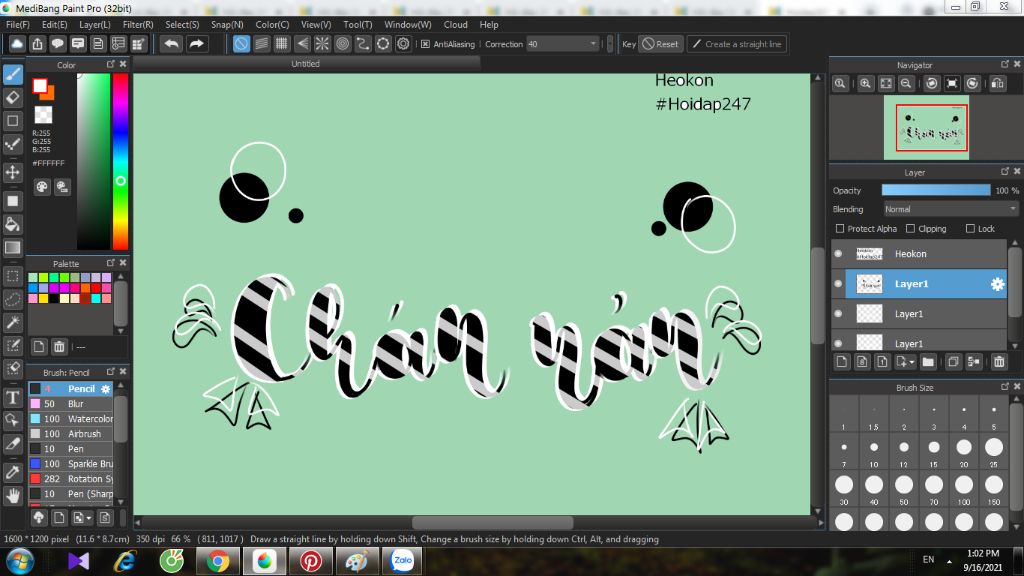
Task: Zoom in using the Navigator magnifier plus
Action: coord(865,84)
